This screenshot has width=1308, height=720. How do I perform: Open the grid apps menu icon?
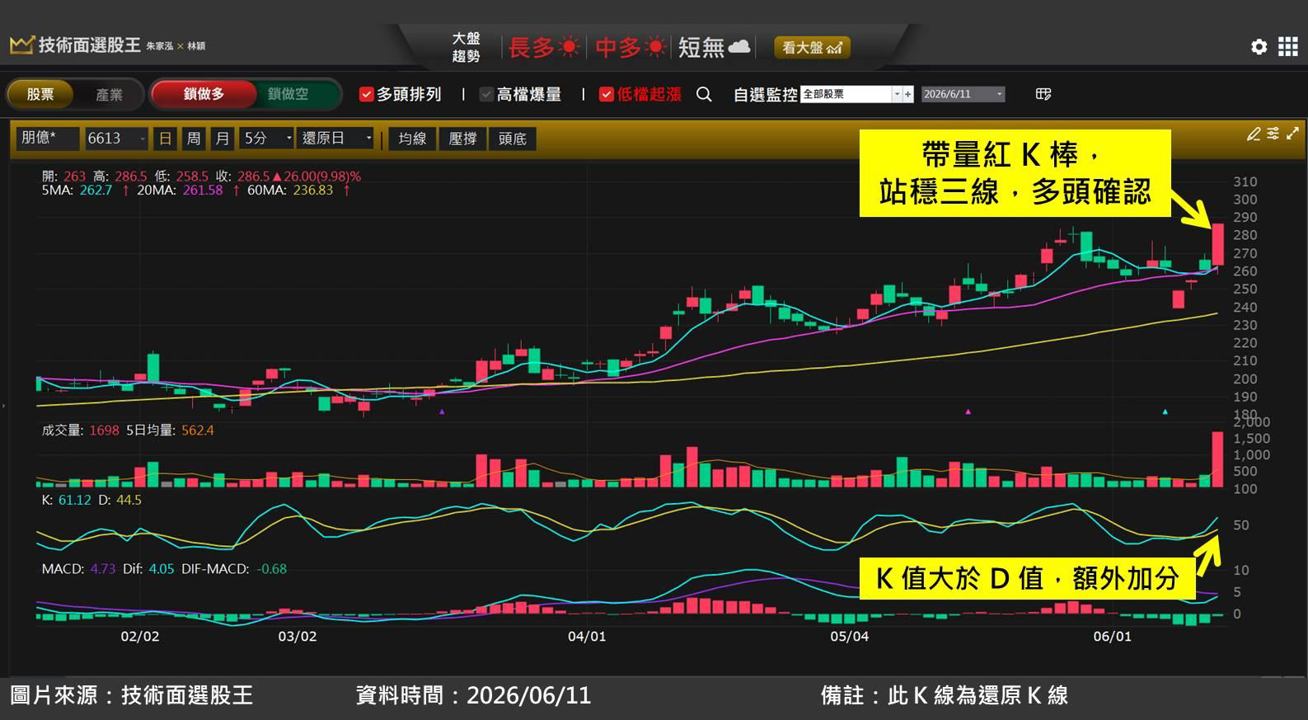tap(1288, 47)
